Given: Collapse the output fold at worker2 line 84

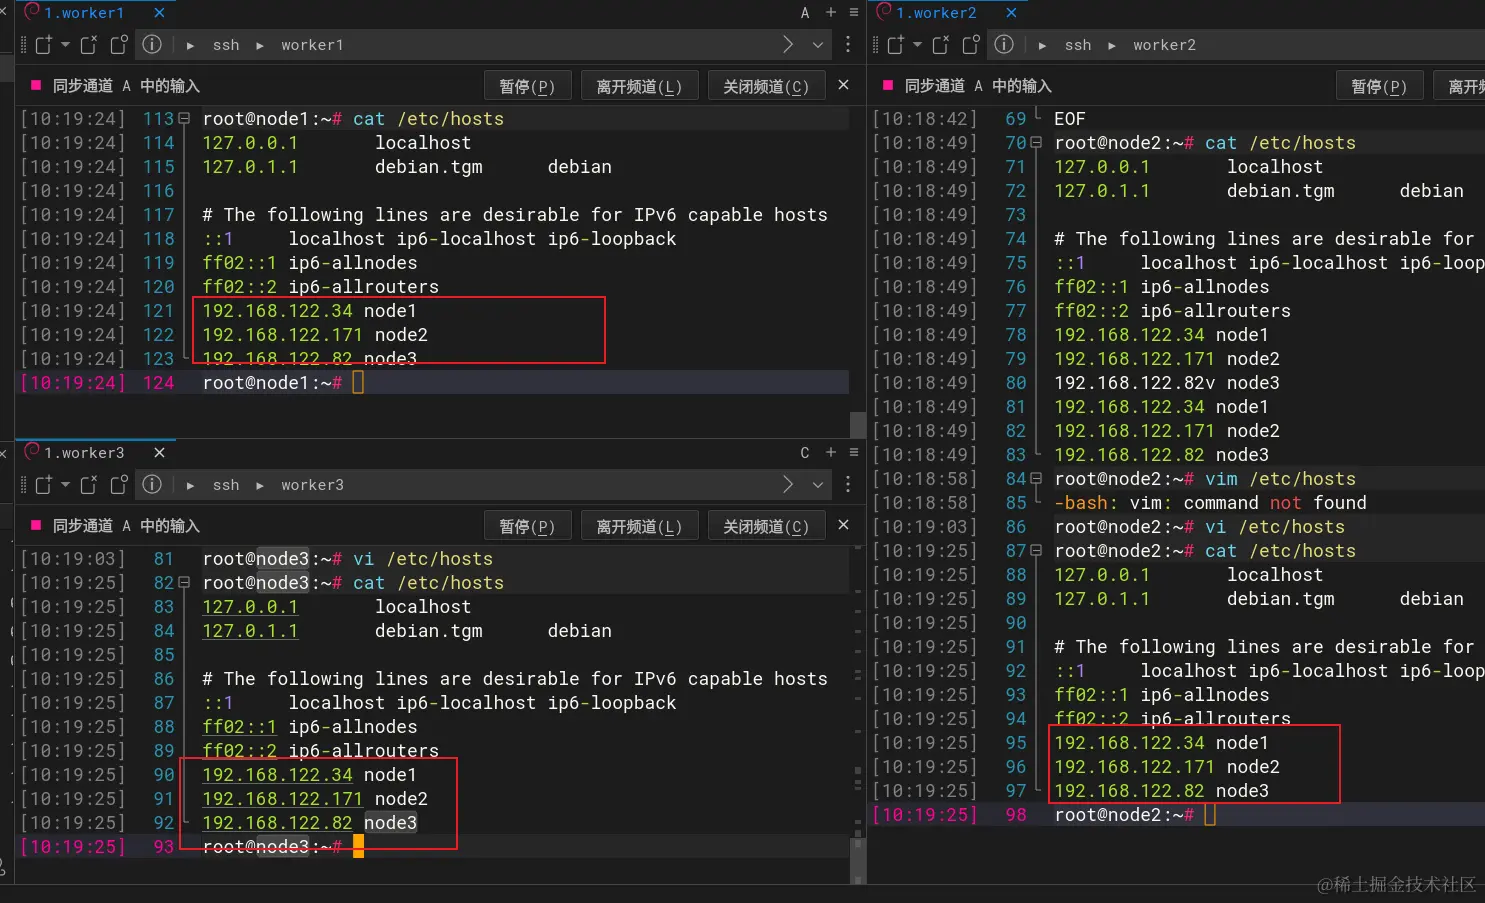Looking at the screenshot, I should click(x=1036, y=479).
